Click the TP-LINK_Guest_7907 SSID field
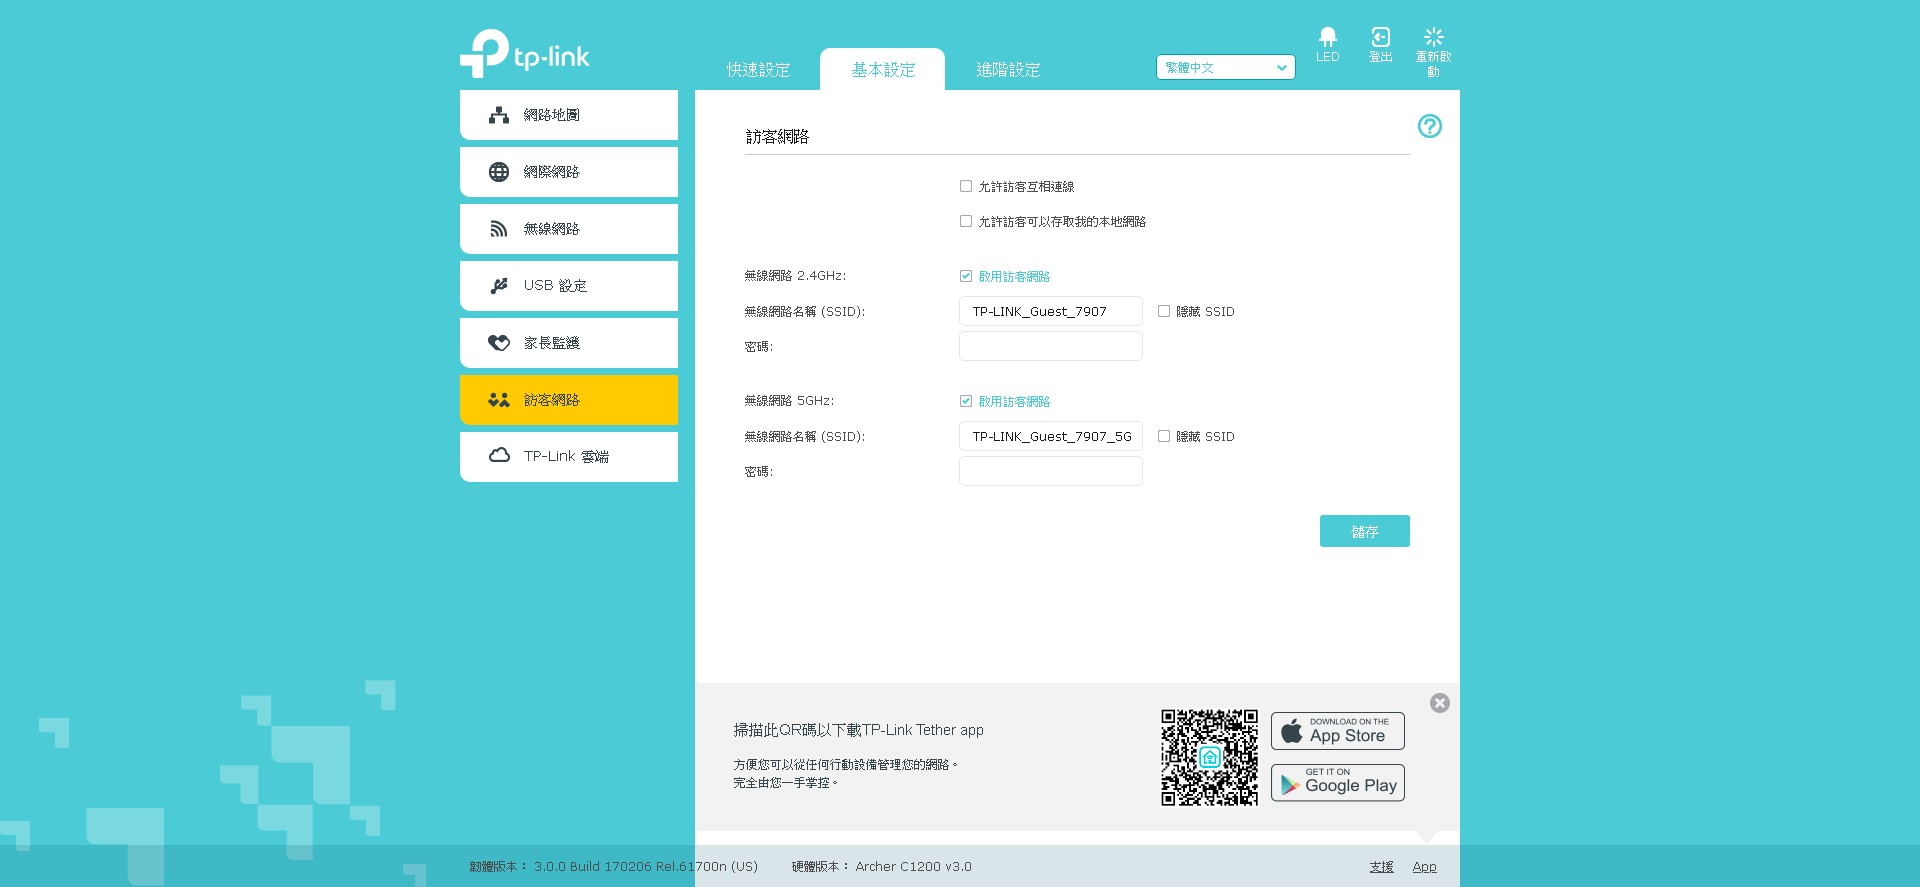 [x=1050, y=311]
